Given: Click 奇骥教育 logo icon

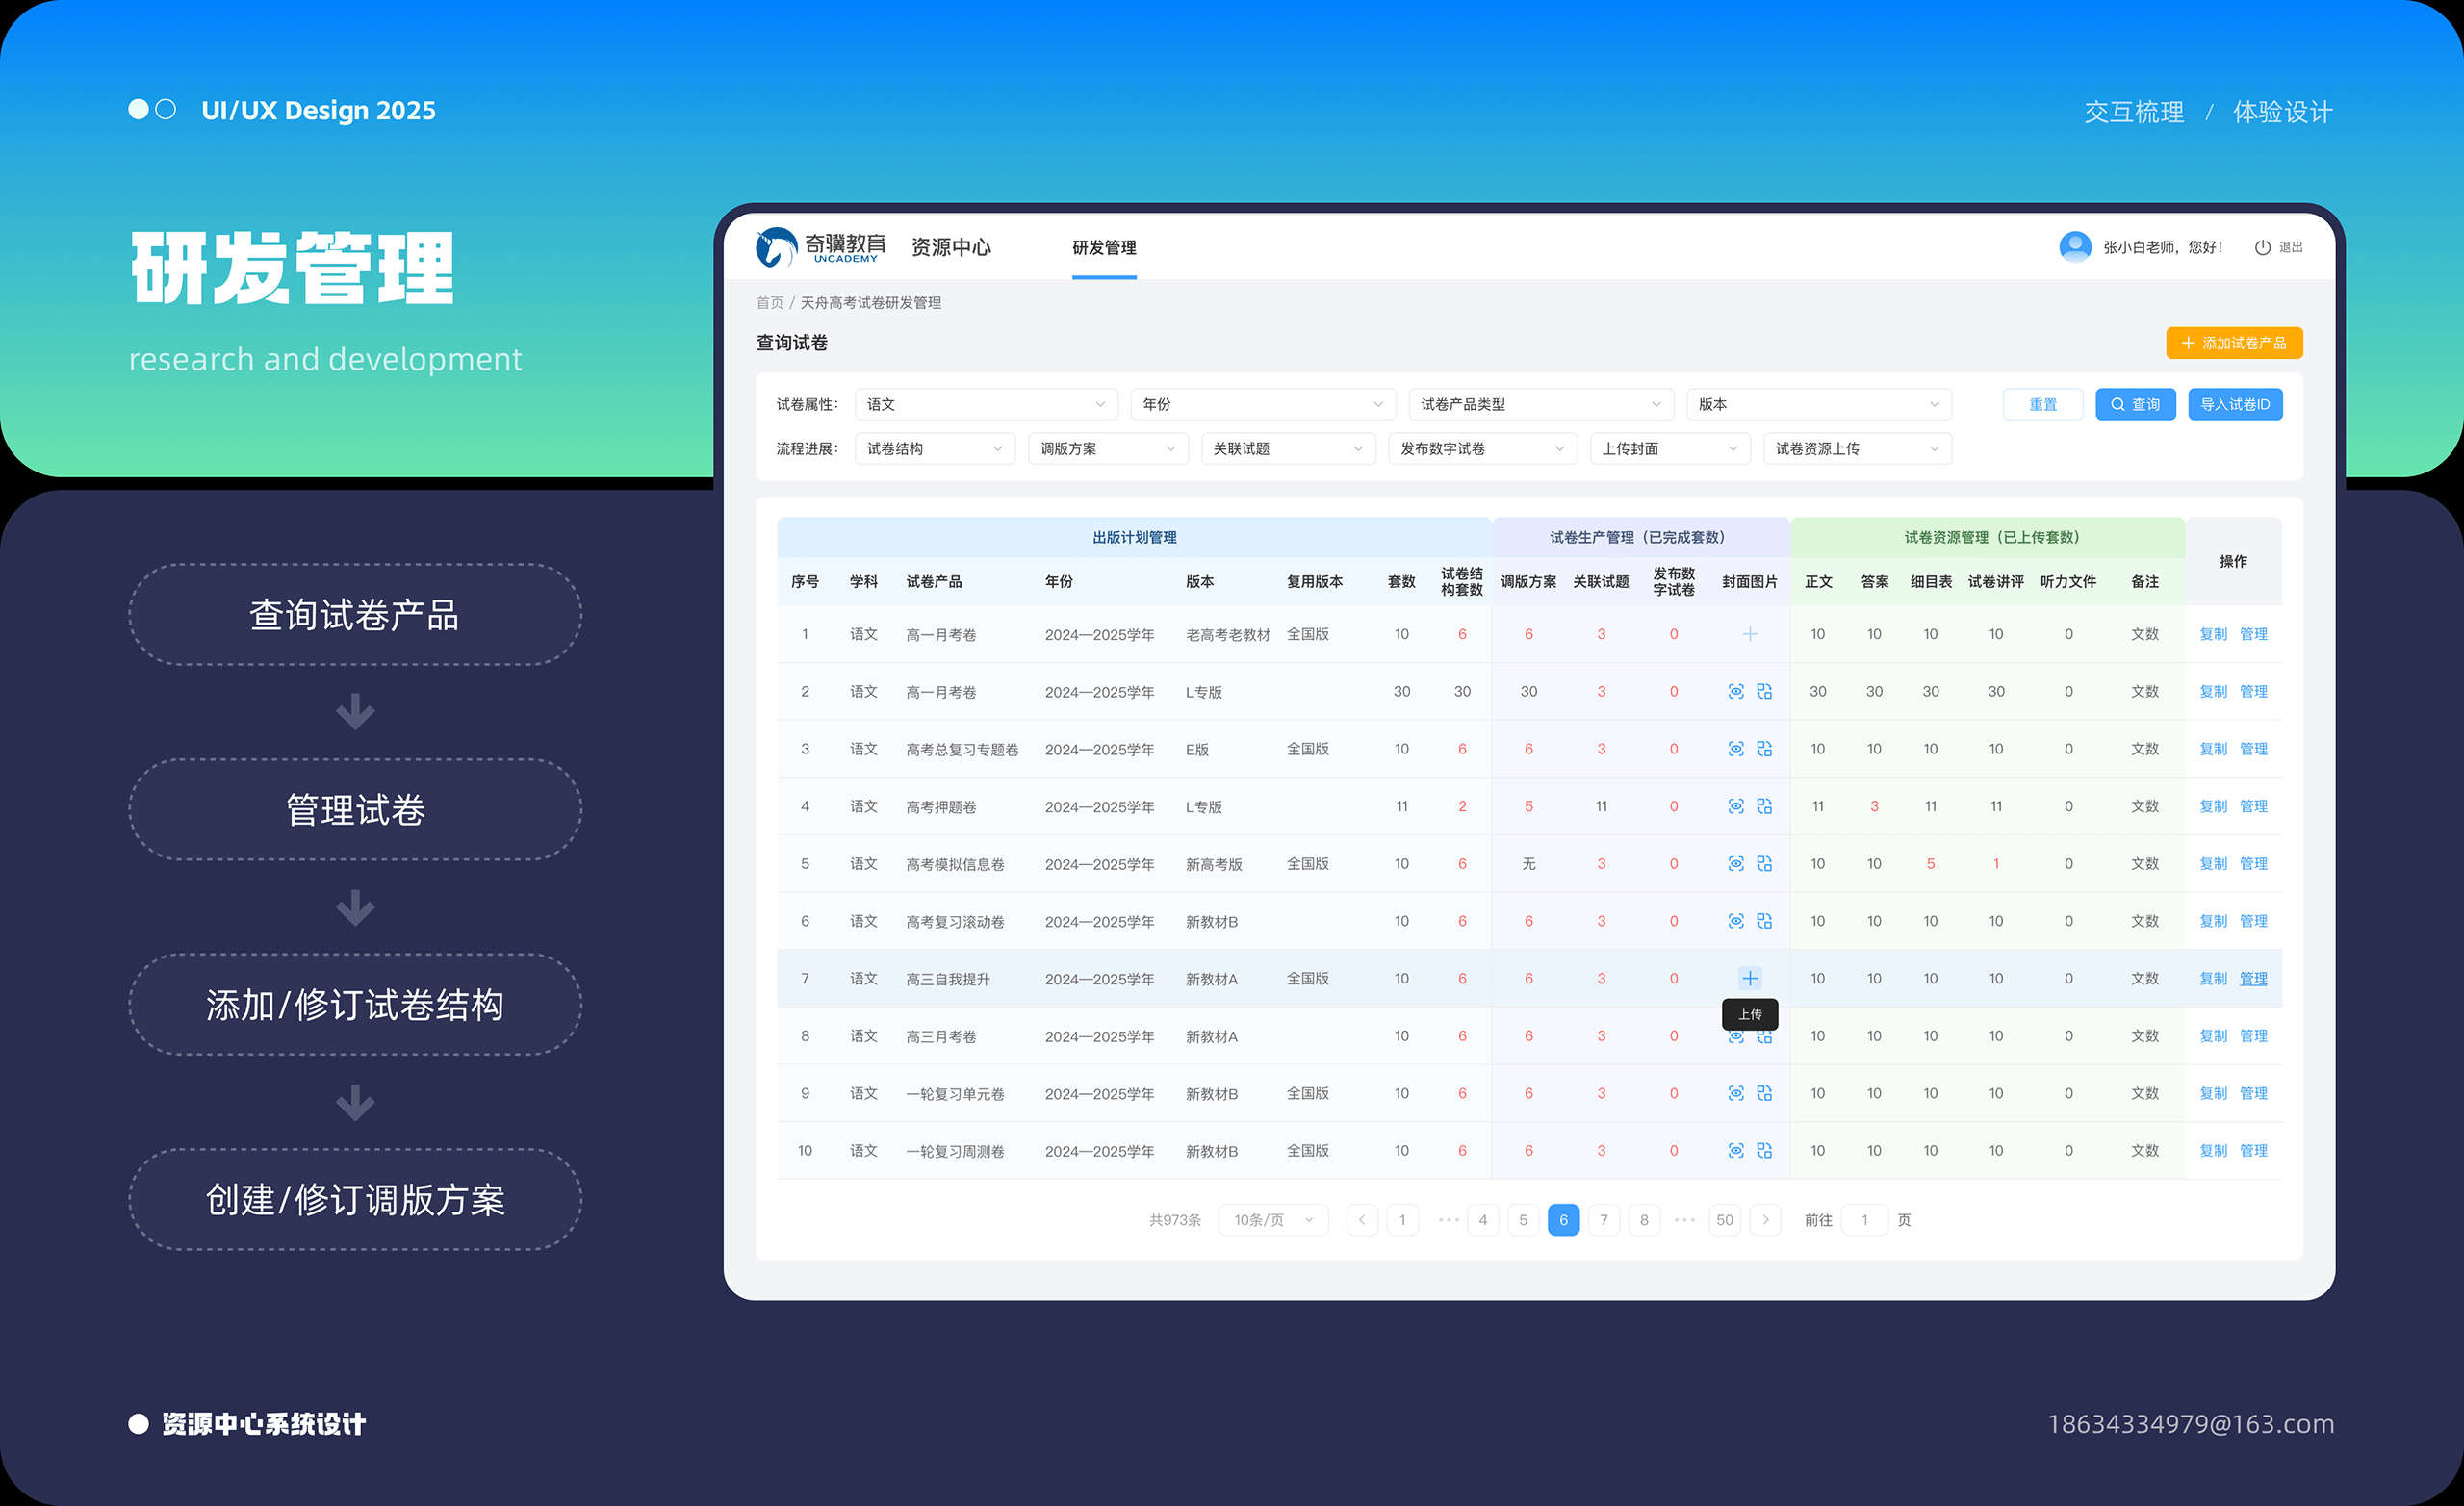Looking at the screenshot, I should (x=776, y=247).
